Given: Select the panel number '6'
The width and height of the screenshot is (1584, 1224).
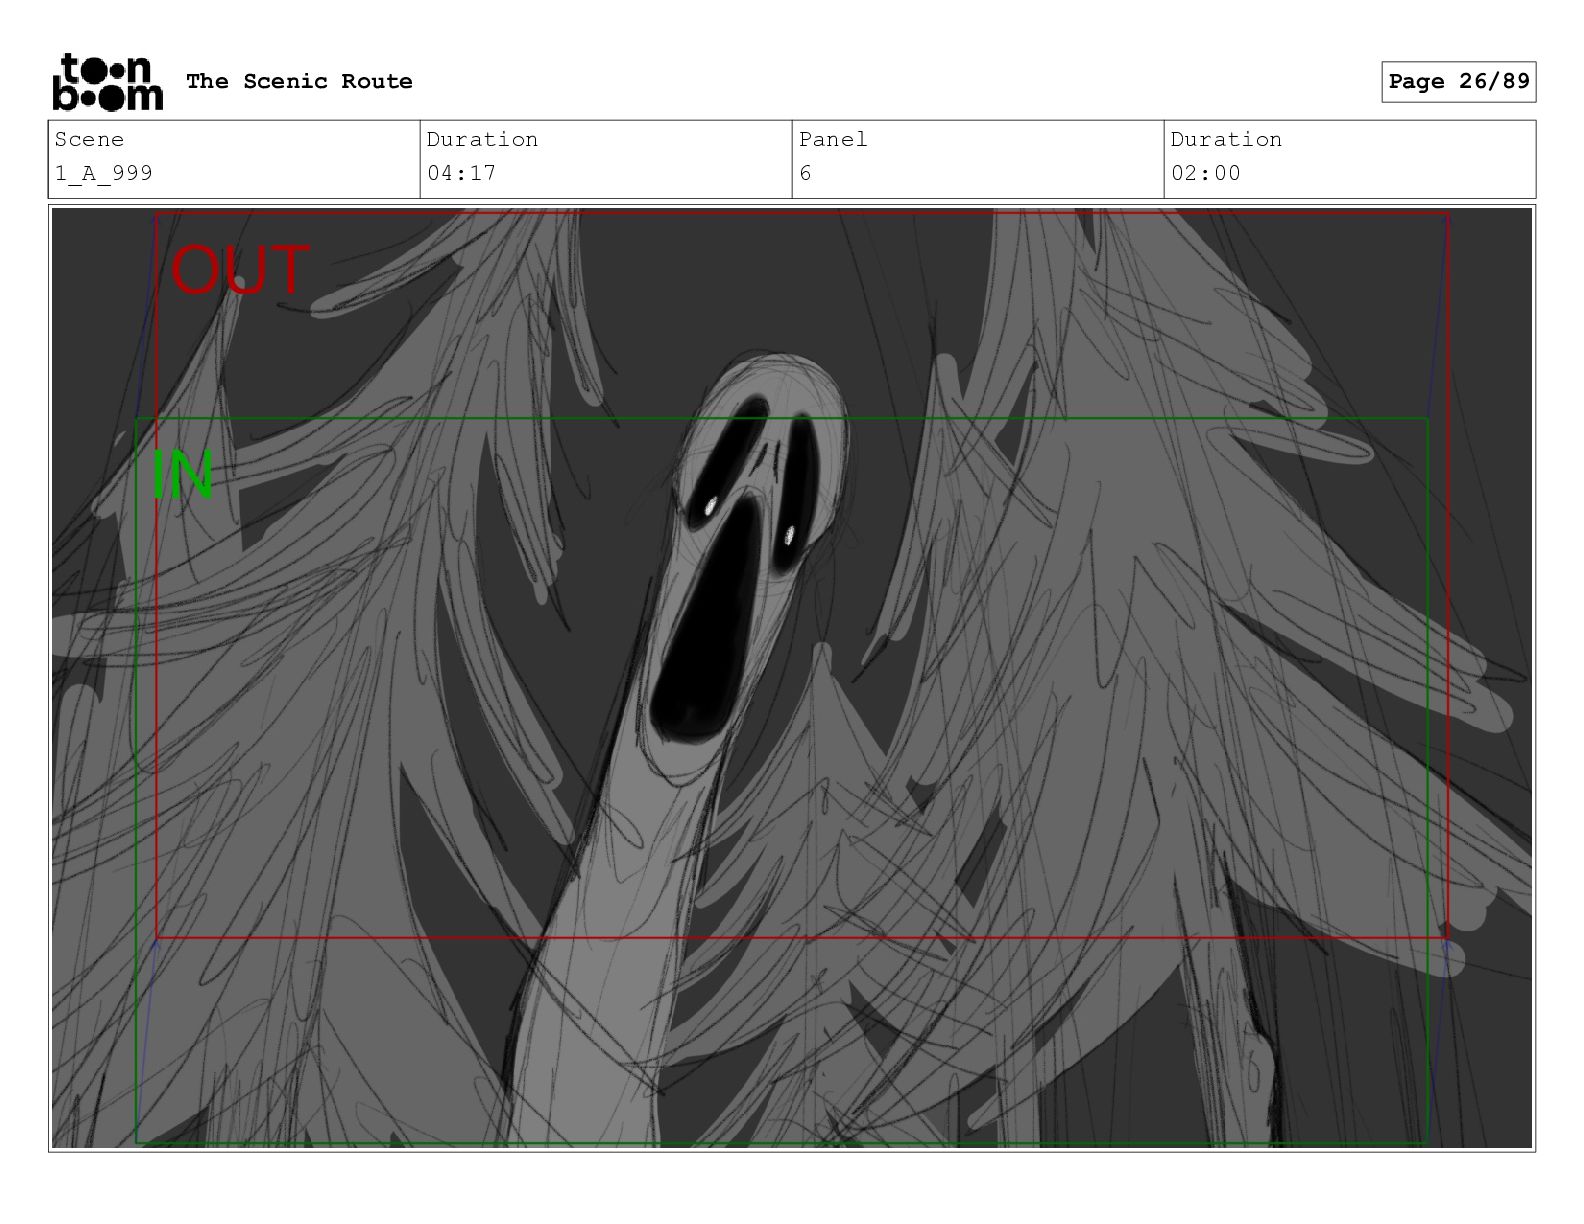Looking at the screenshot, I should (806, 173).
